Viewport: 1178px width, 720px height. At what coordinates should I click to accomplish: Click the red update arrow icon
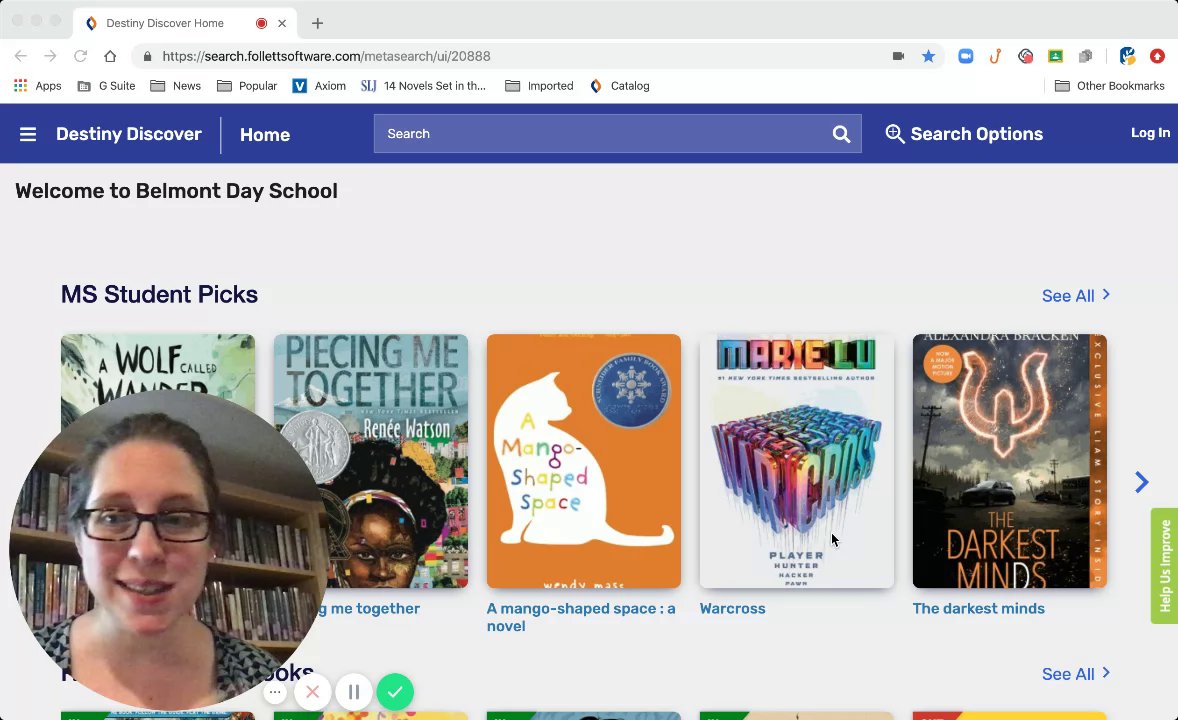(1157, 56)
